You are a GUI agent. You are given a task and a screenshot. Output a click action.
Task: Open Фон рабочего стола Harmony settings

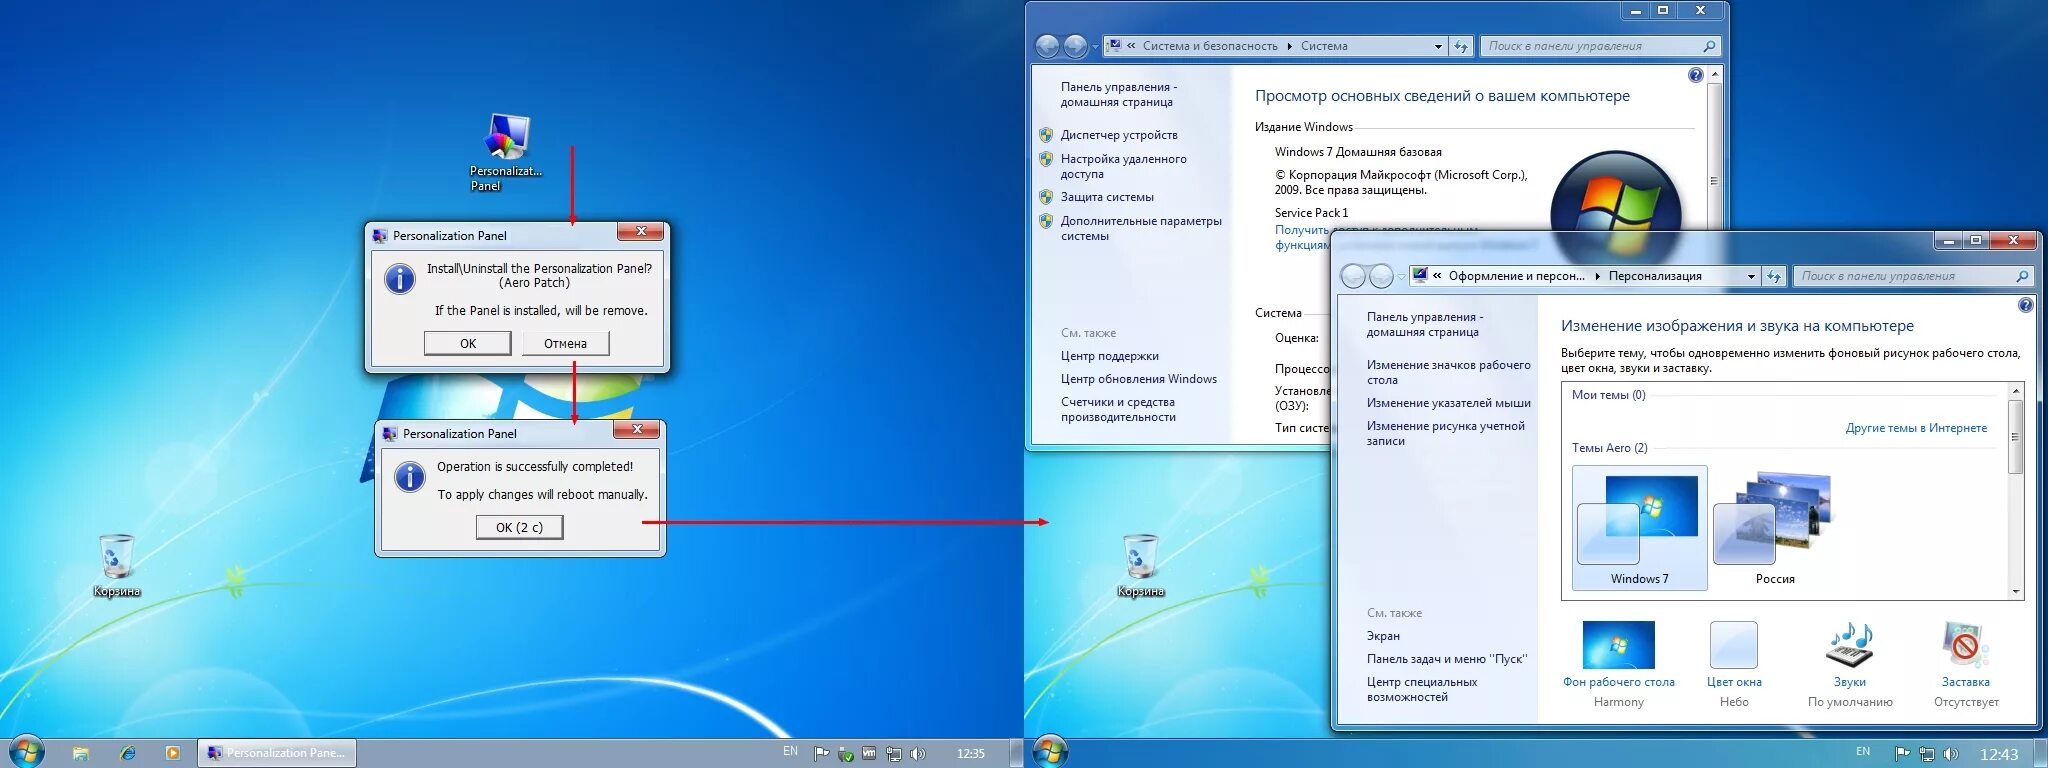1618,663
